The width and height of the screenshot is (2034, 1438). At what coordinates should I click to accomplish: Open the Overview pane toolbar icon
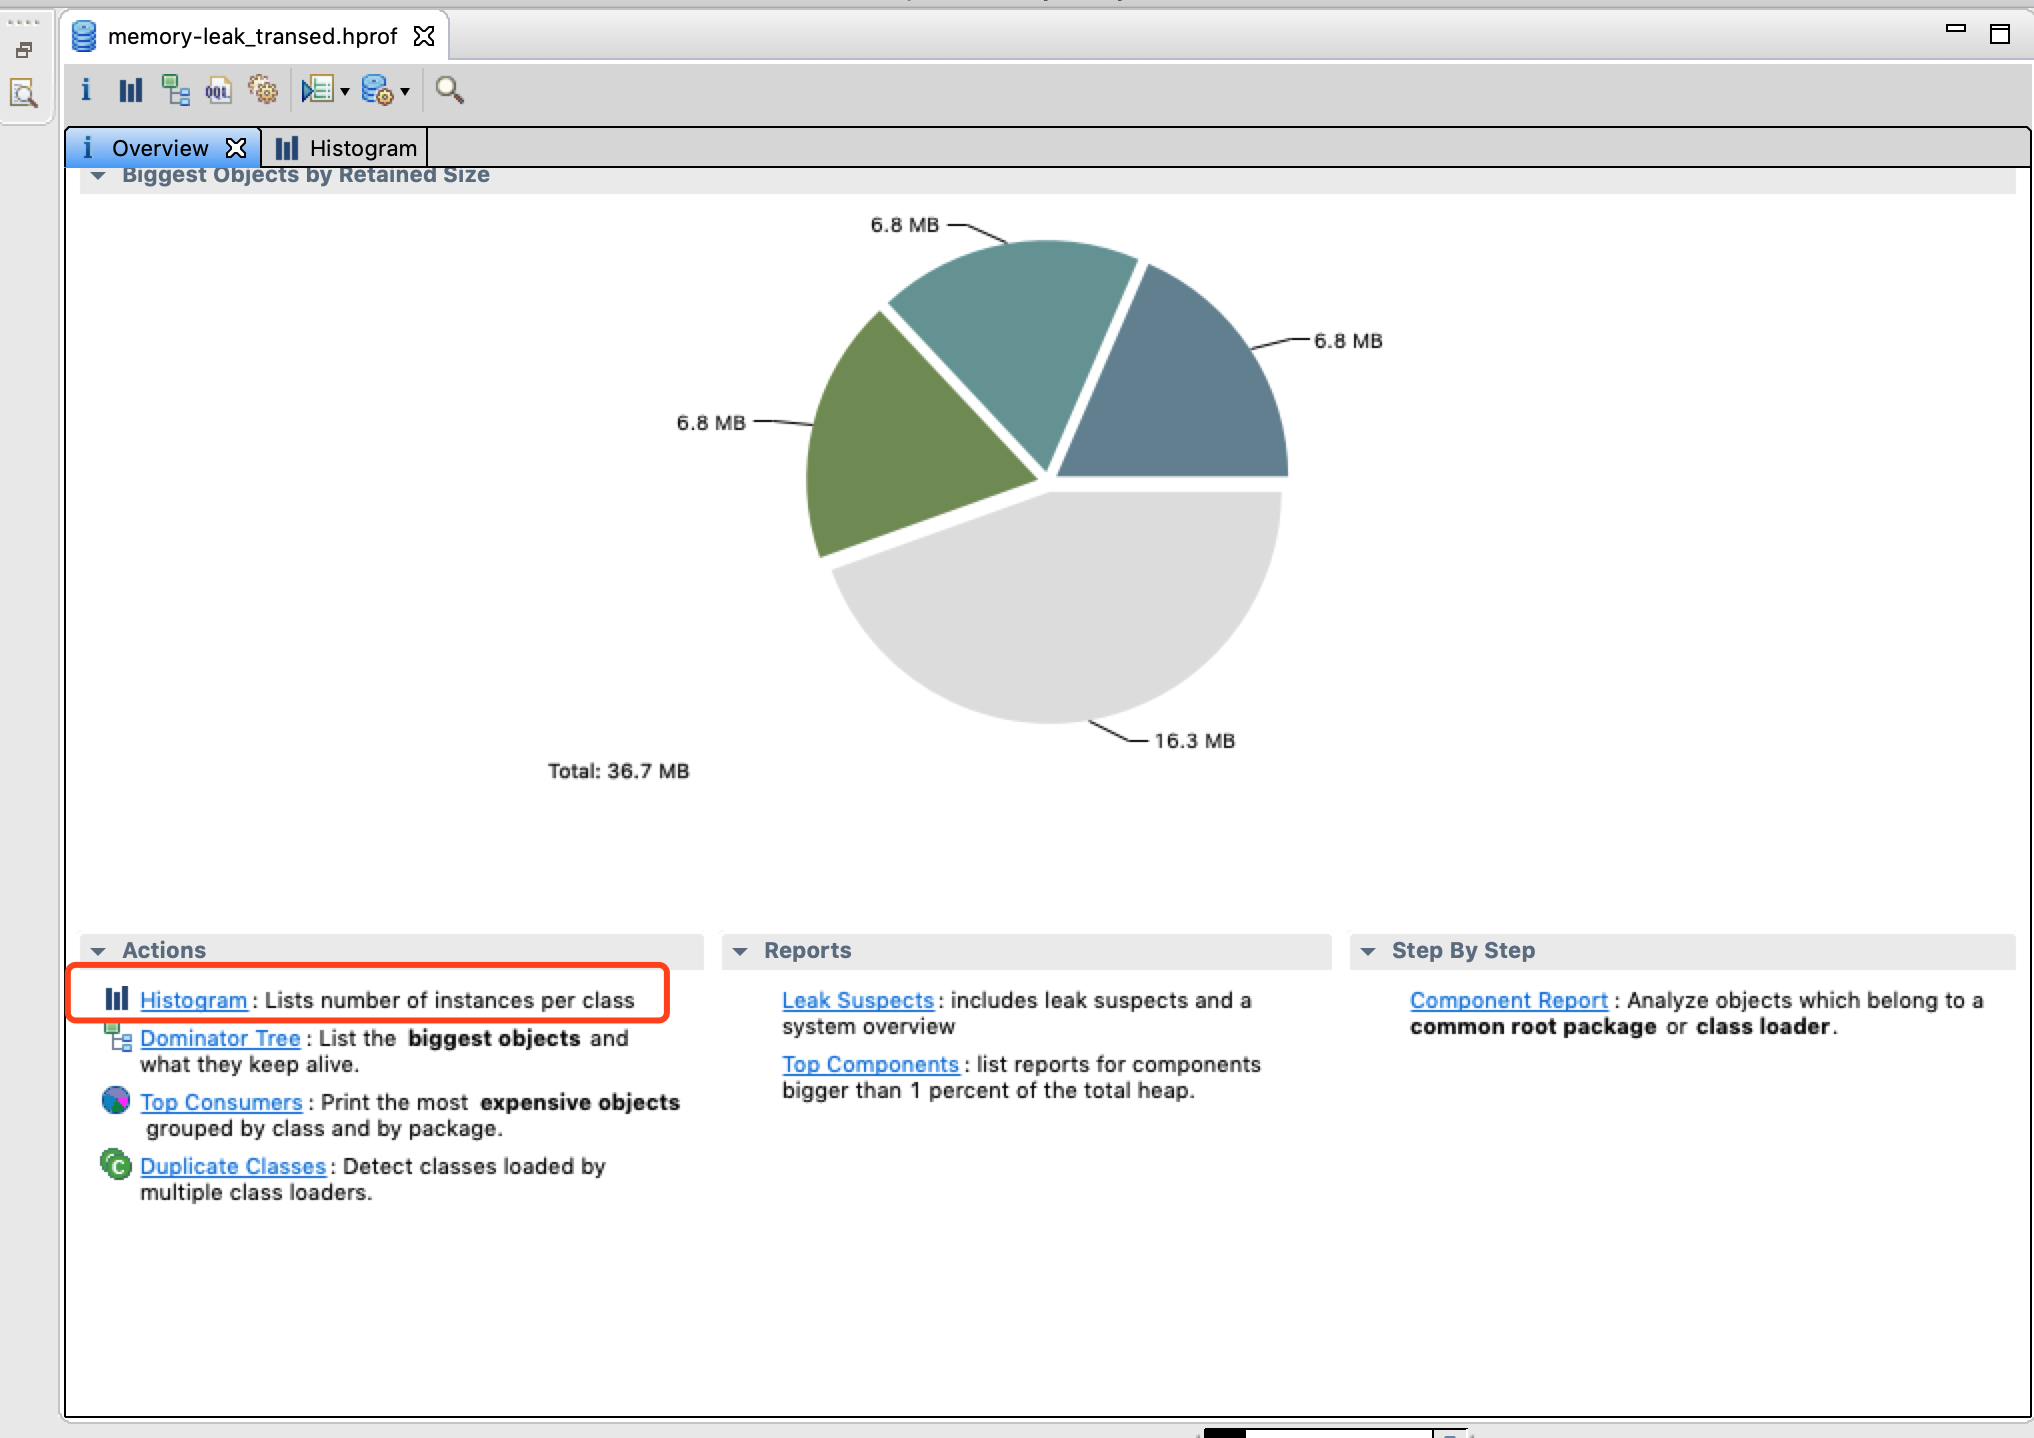click(x=86, y=90)
